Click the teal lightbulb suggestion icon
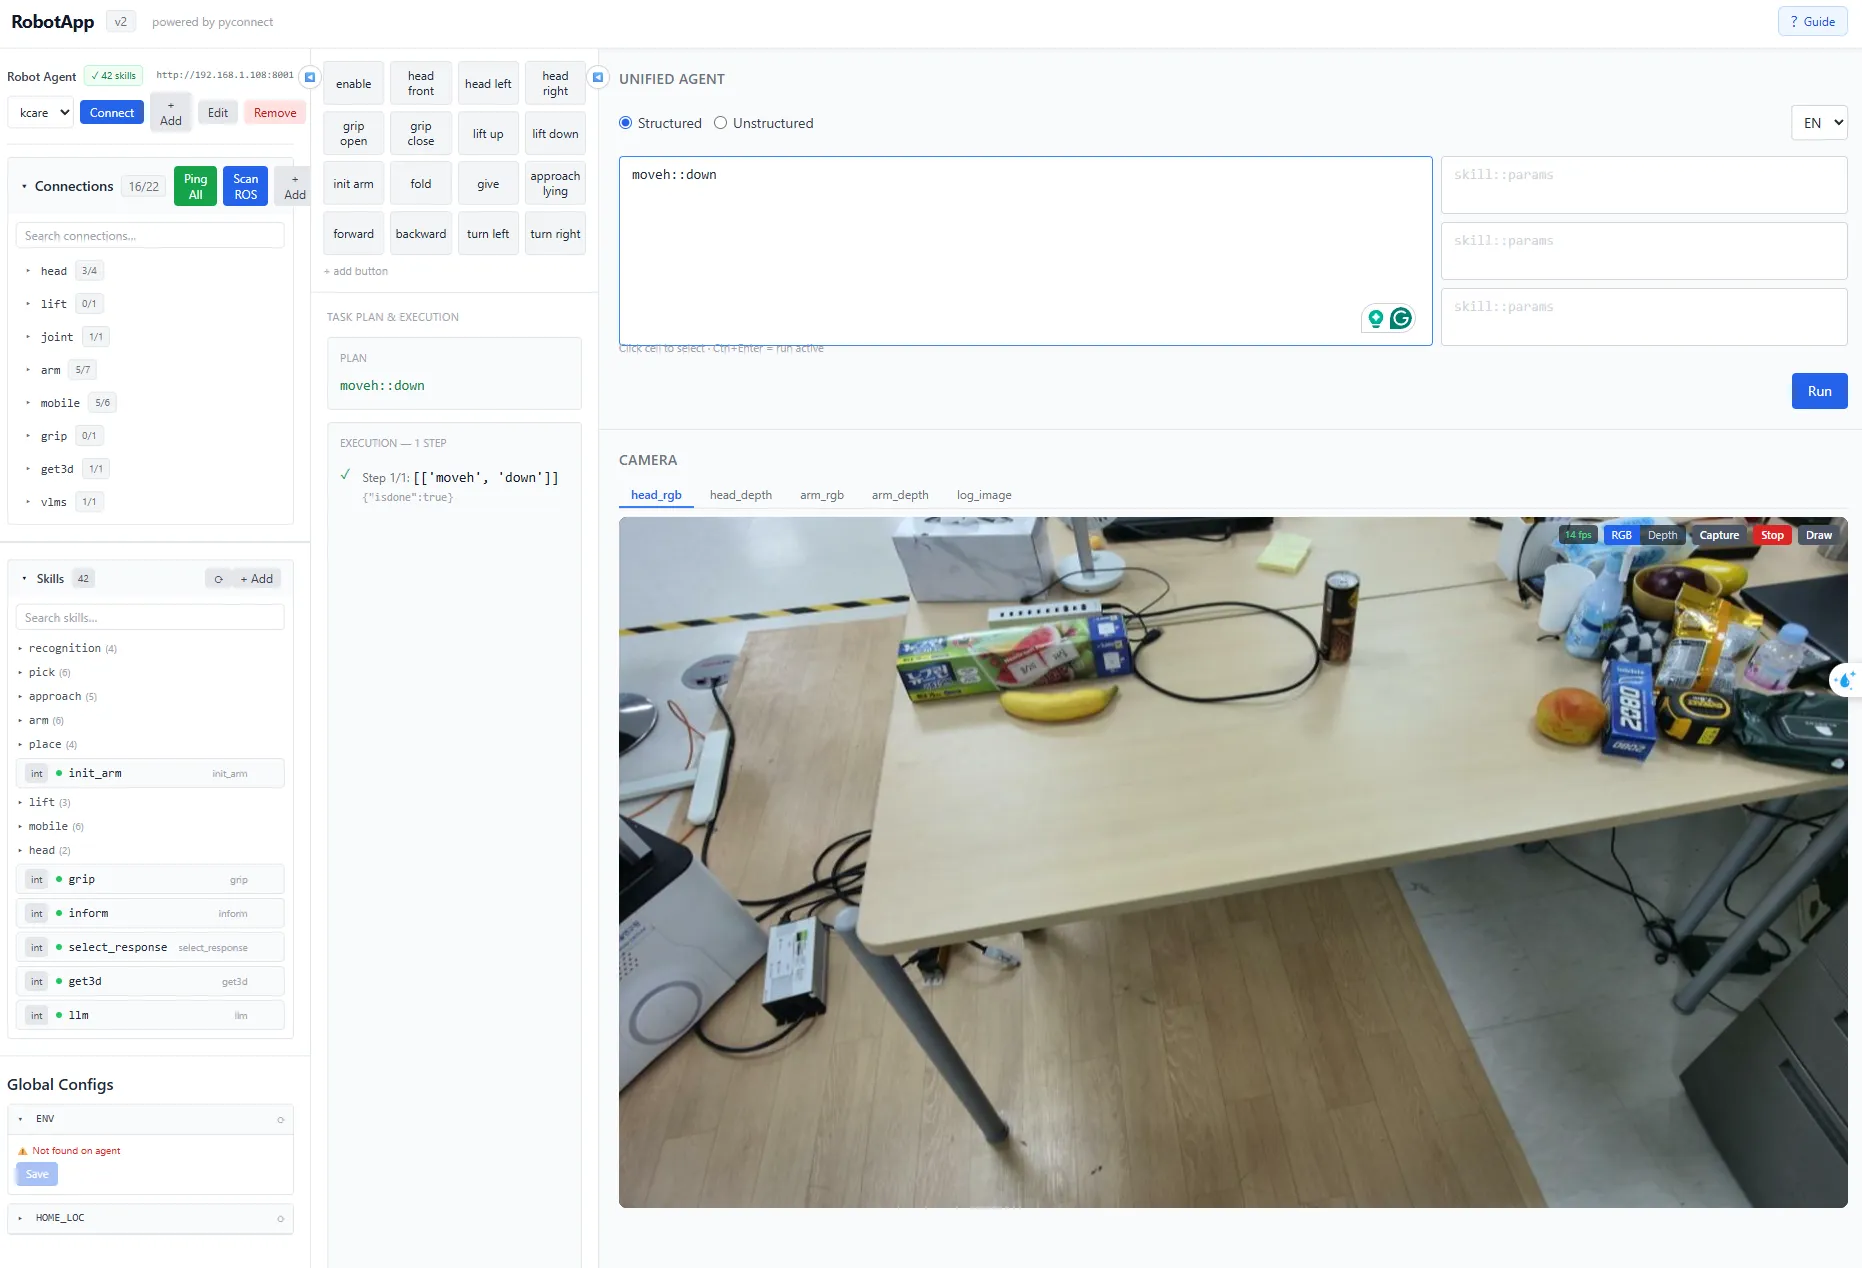1862x1268 pixels. (x=1376, y=318)
